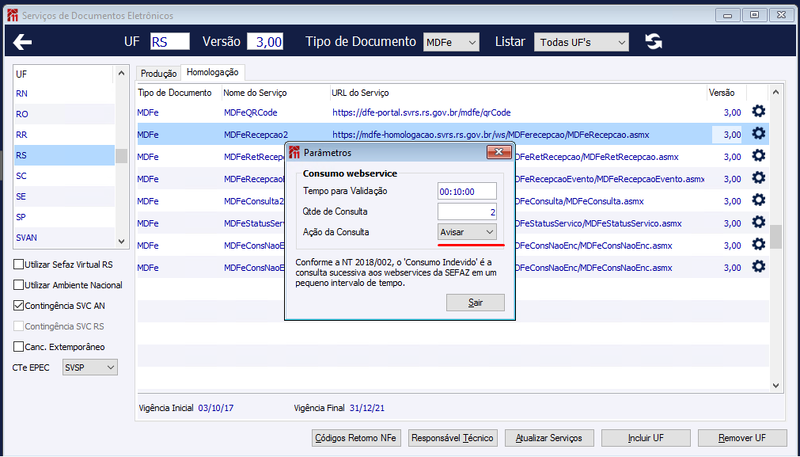Click the MDFeQRCode service name
This screenshot has width=800, height=457.
[251, 113]
